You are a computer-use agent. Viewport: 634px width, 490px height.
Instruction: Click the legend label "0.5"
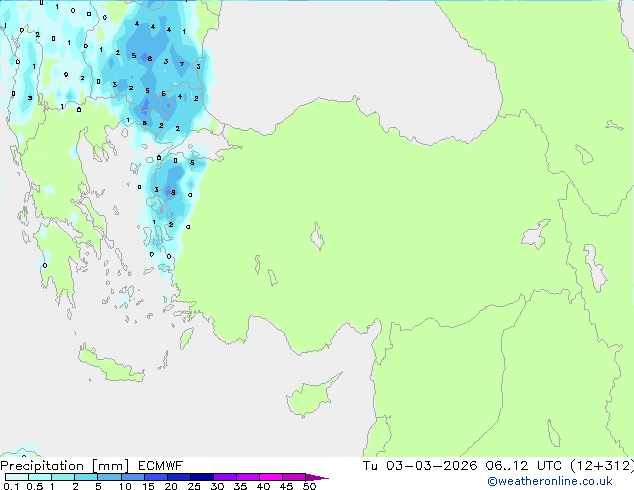tap(35, 486)
